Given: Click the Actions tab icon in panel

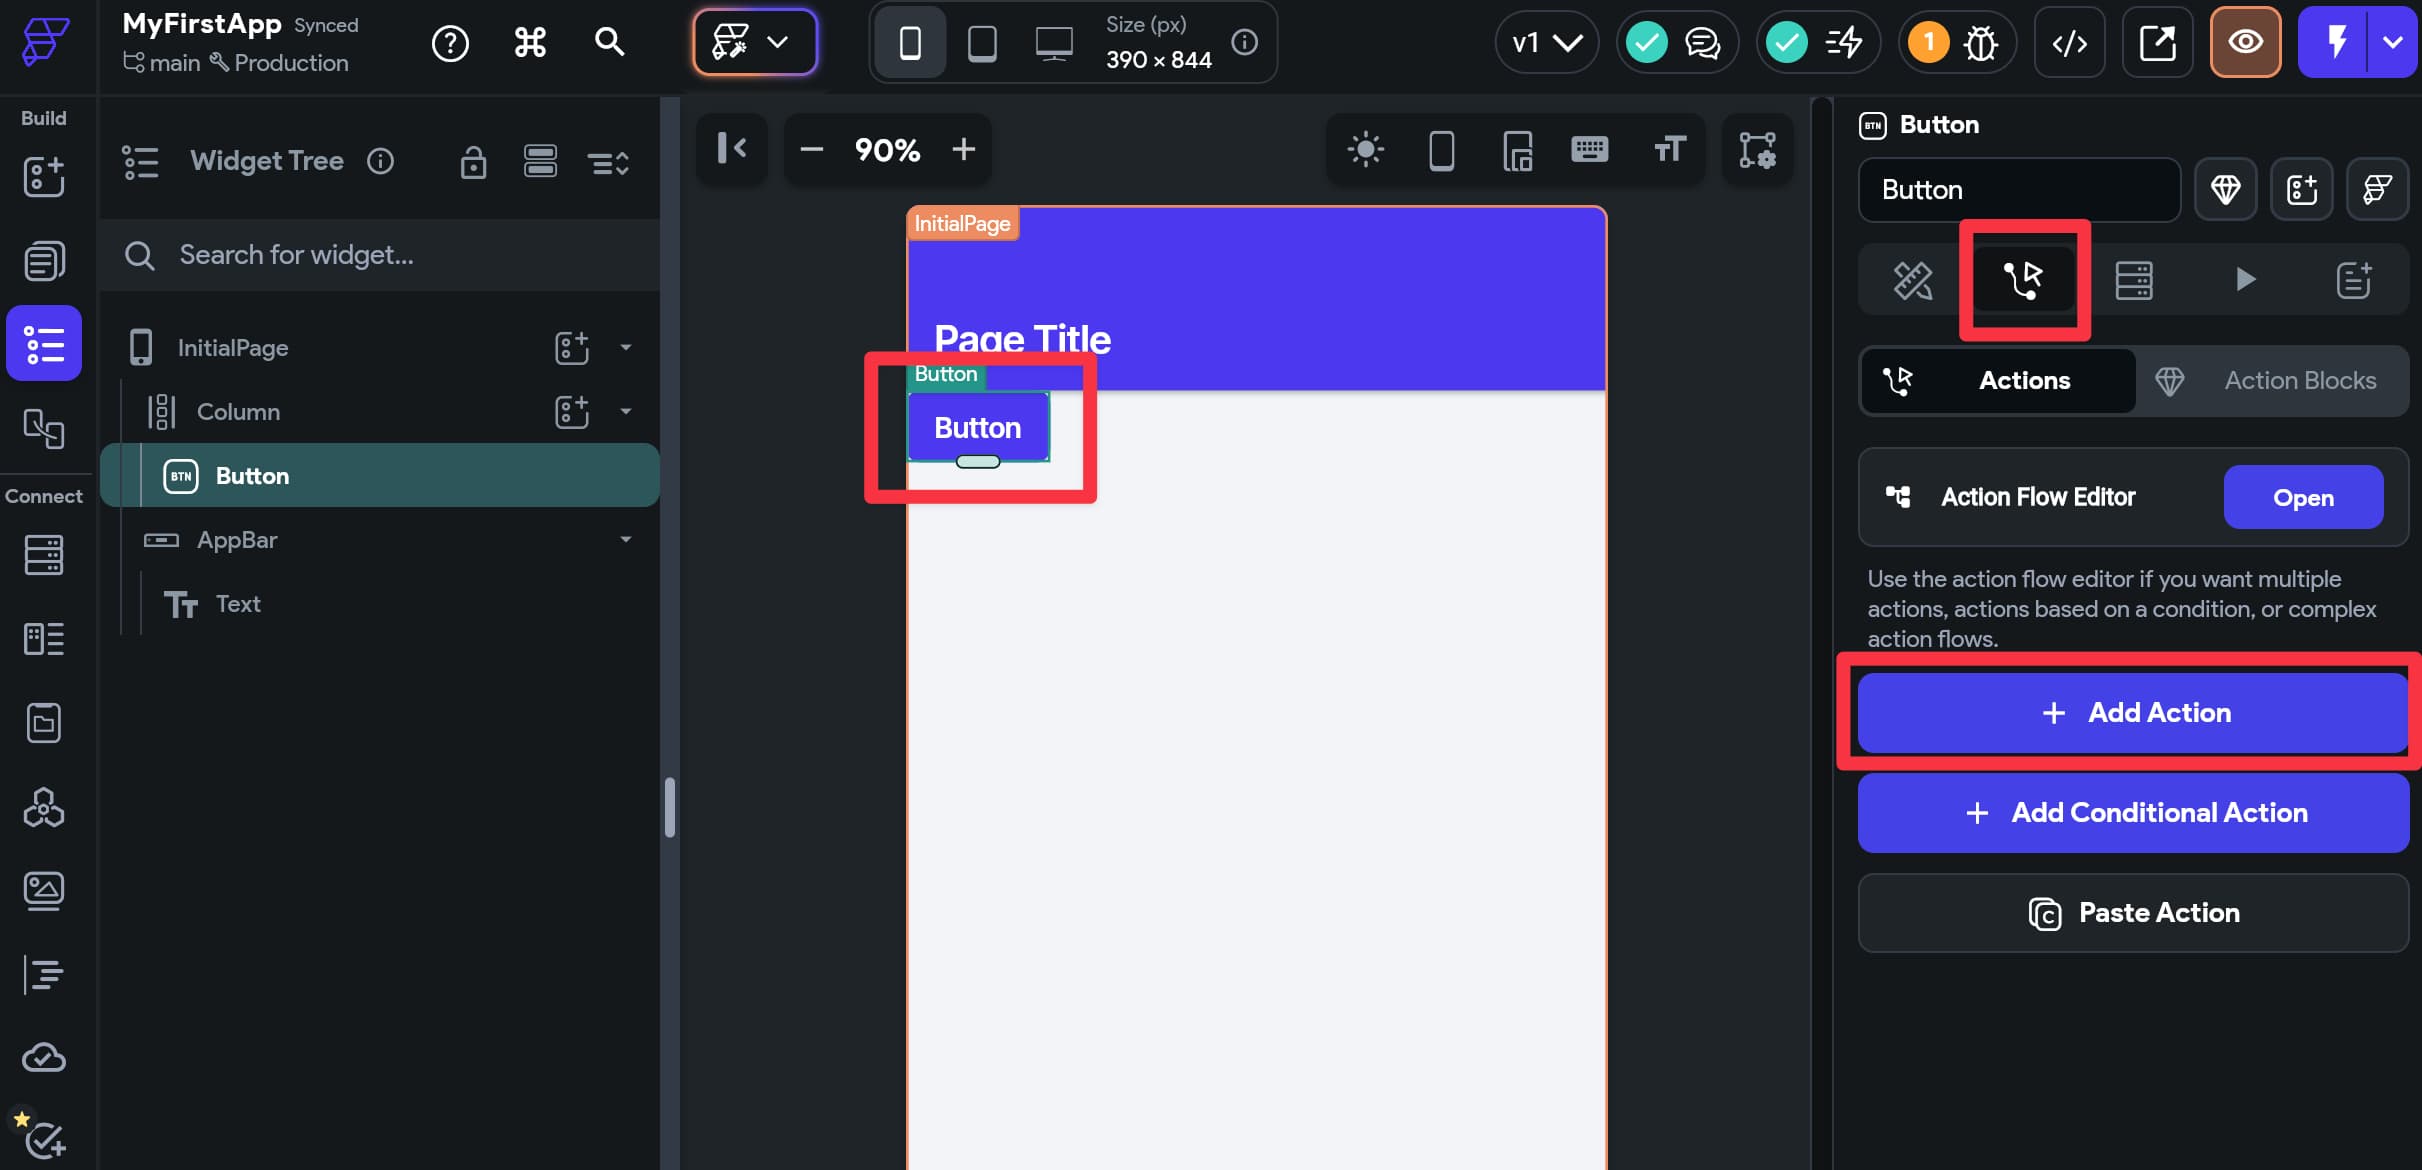Looking at the screenshot, I should tap(2025, 280).
